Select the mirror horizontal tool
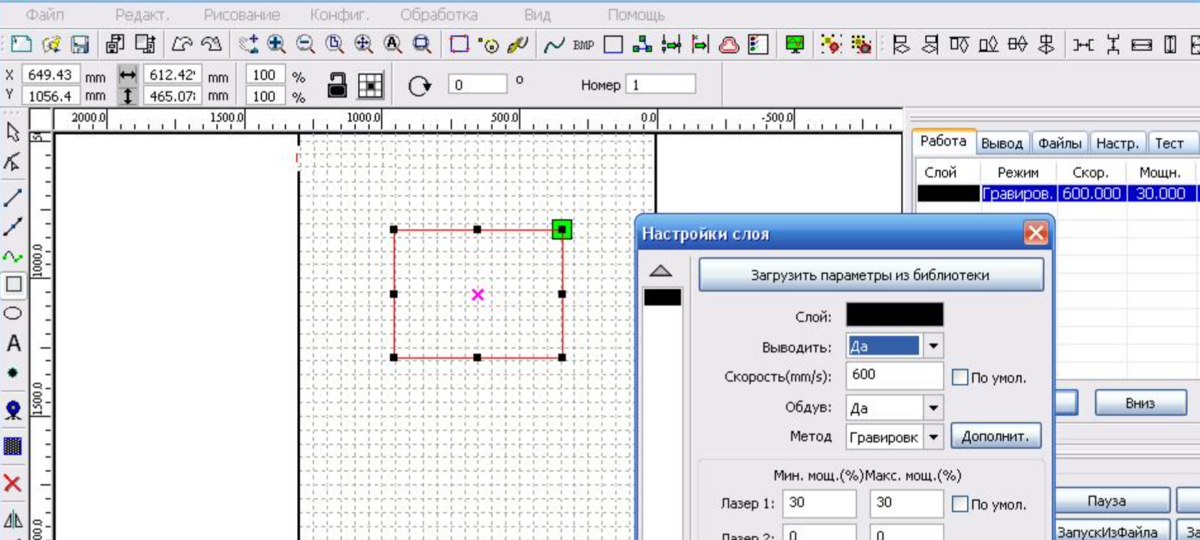The height and width of the screenshot is (540, 1200). coord(13,519)
